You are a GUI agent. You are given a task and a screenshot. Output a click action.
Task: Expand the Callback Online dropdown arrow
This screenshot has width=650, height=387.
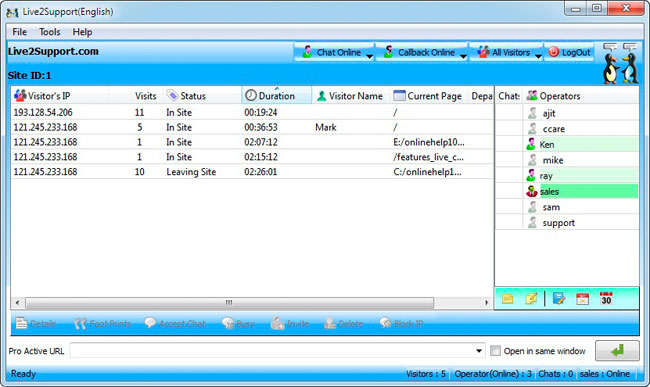tap(463, 56)
